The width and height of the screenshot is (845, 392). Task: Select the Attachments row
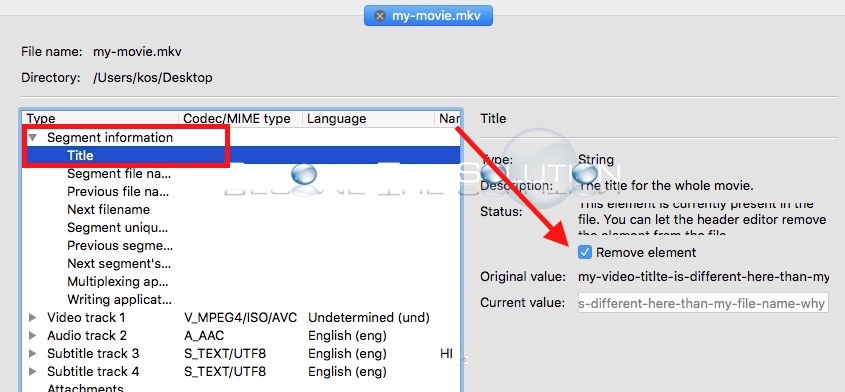(241, 387)
